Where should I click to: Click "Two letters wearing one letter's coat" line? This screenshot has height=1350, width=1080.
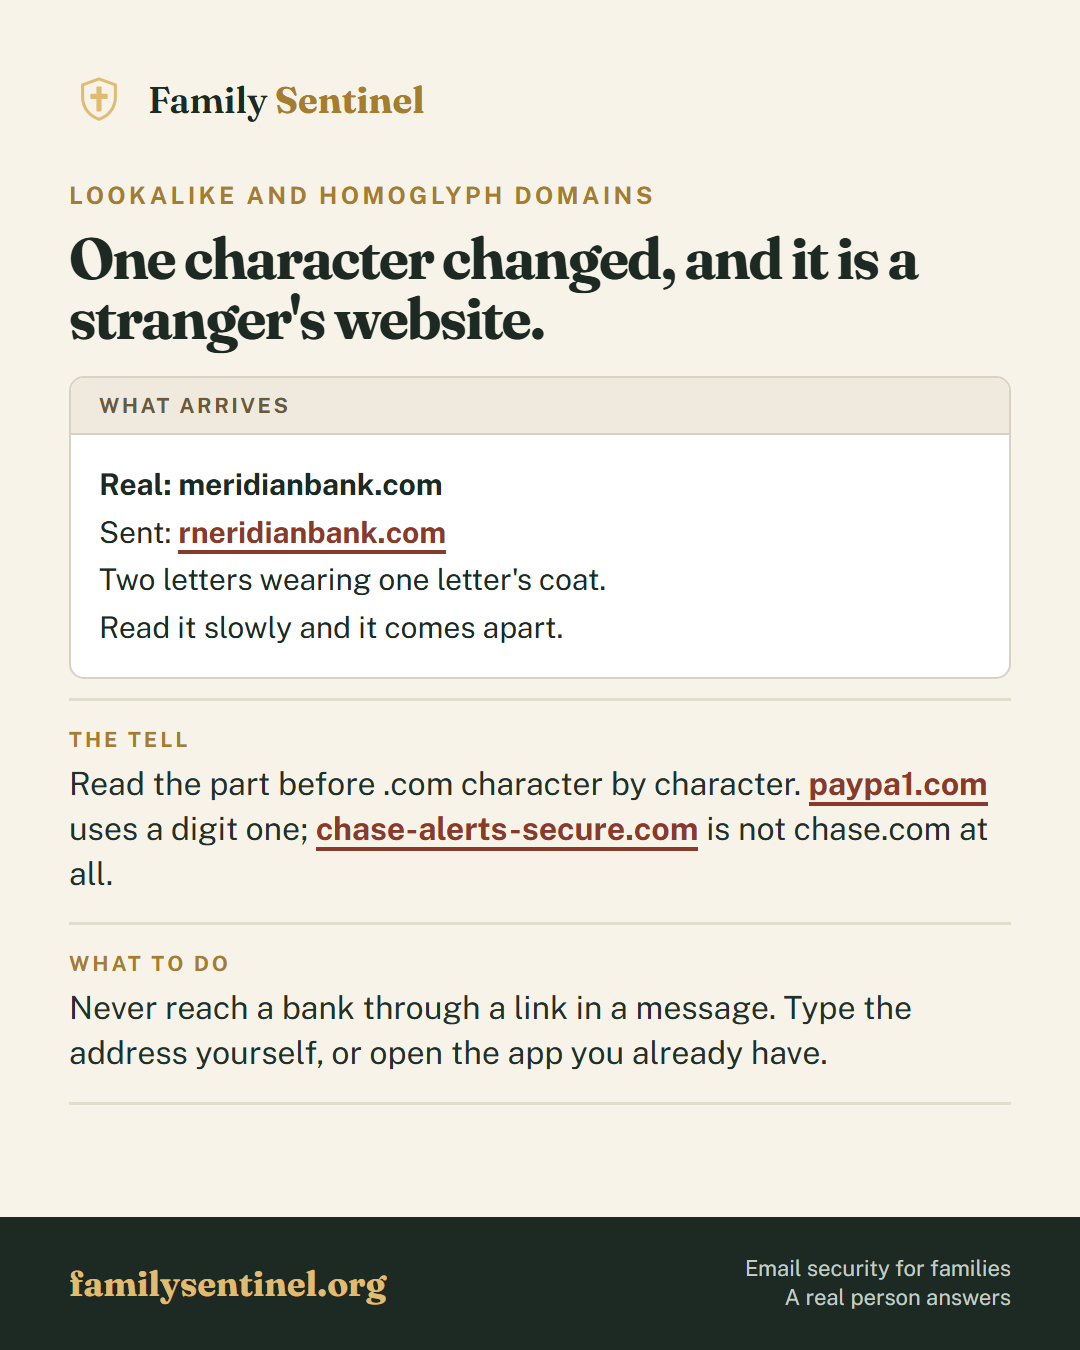point(353,580)
